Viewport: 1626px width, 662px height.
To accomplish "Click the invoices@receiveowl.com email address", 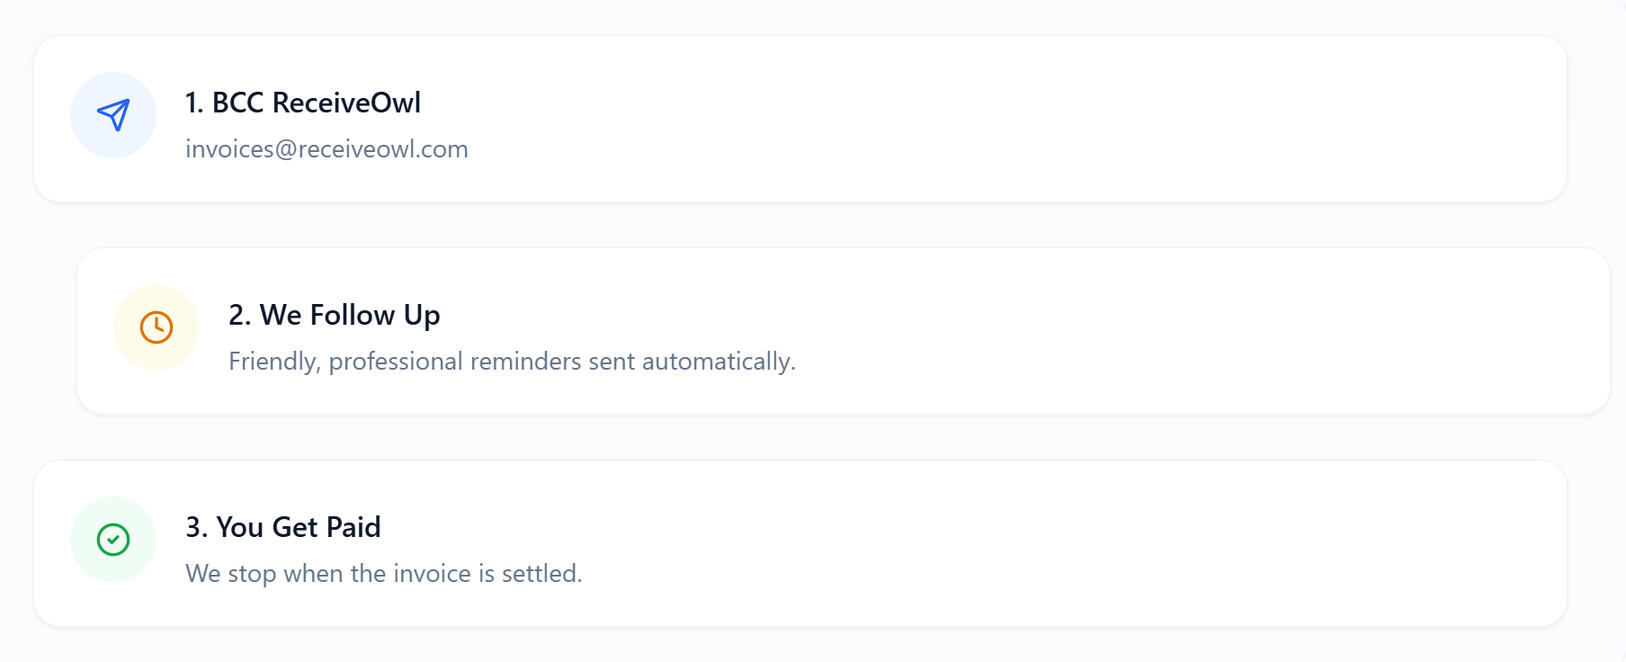I will click(x=326, y=149).
